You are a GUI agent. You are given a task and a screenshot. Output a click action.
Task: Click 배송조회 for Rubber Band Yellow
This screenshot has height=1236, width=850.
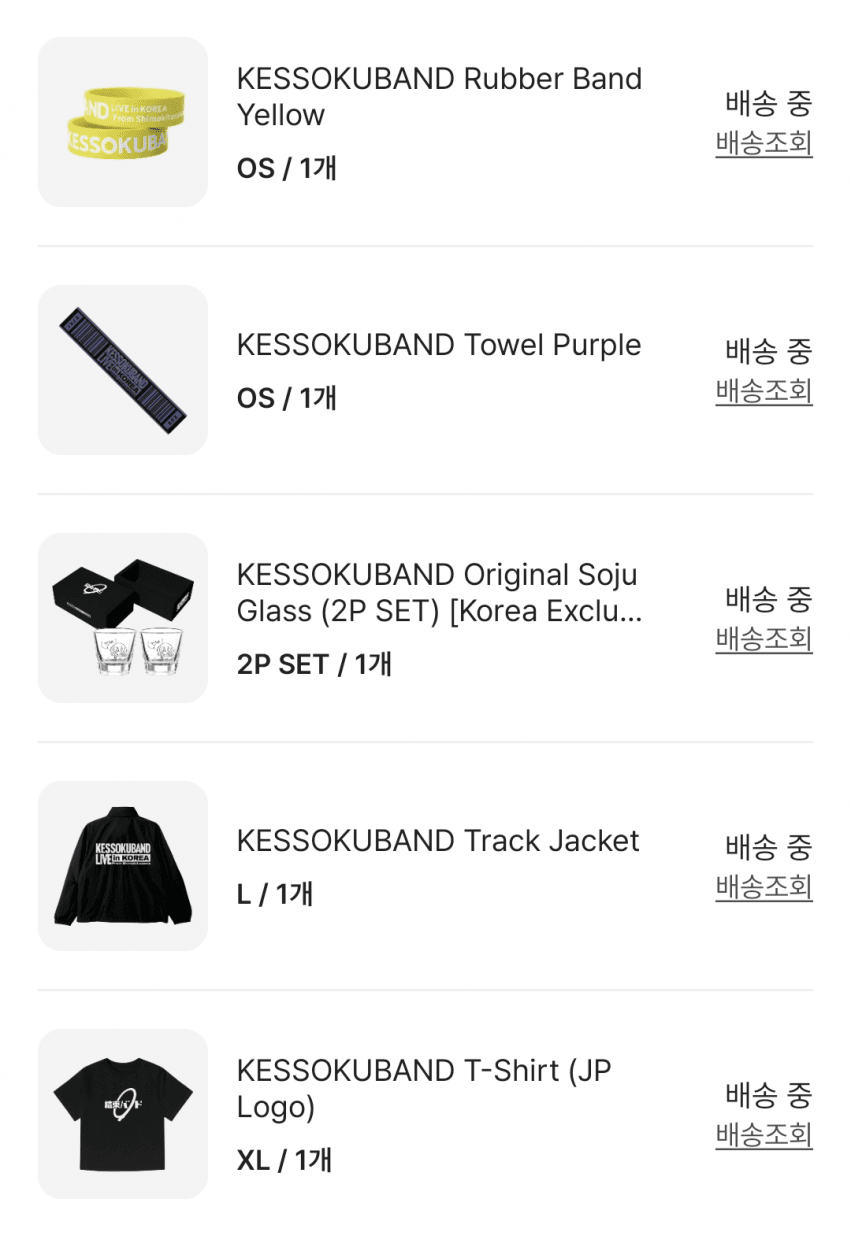764,143
